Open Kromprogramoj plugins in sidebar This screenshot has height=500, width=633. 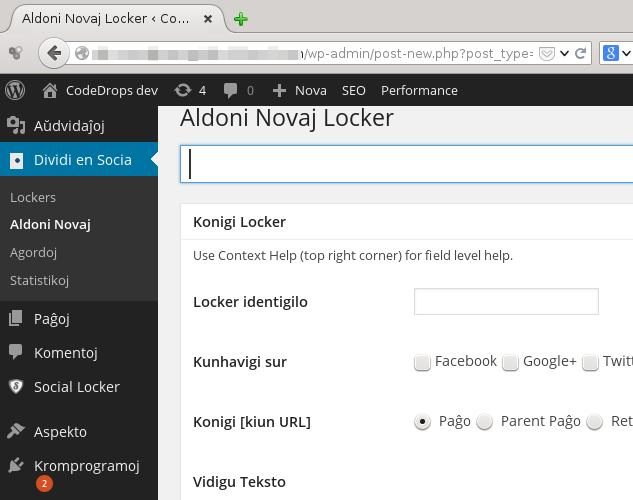[x=86, y=466]
